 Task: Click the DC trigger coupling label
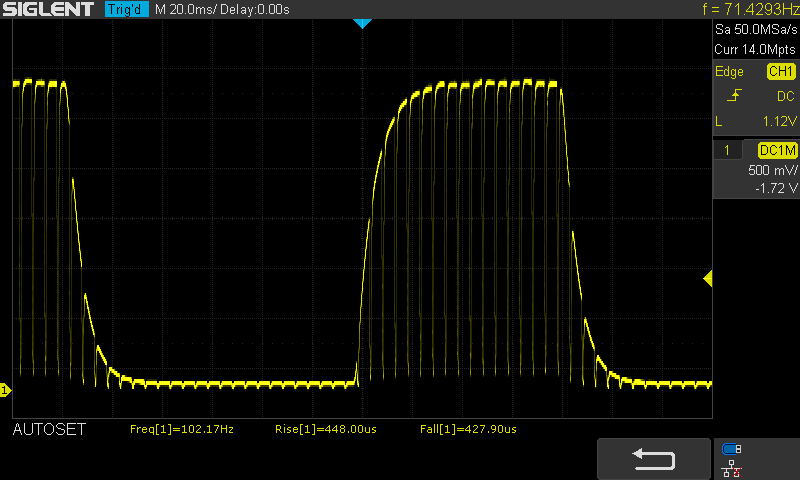pos(786,96)
